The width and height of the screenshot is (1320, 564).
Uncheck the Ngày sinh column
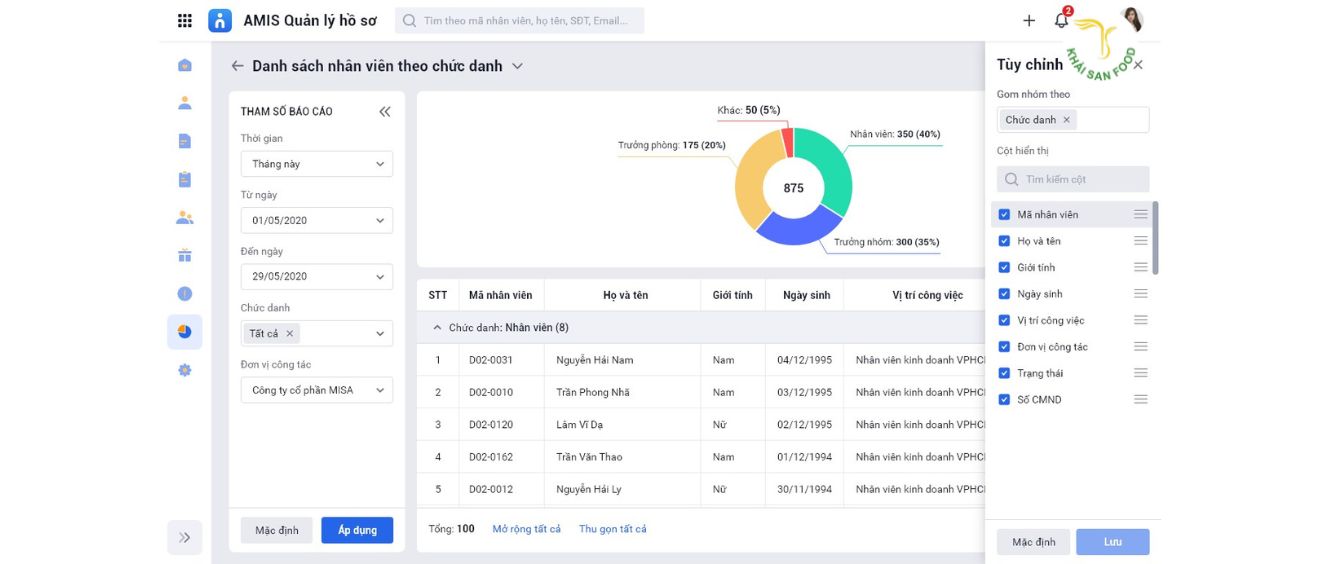click(x=1004, y=294)
